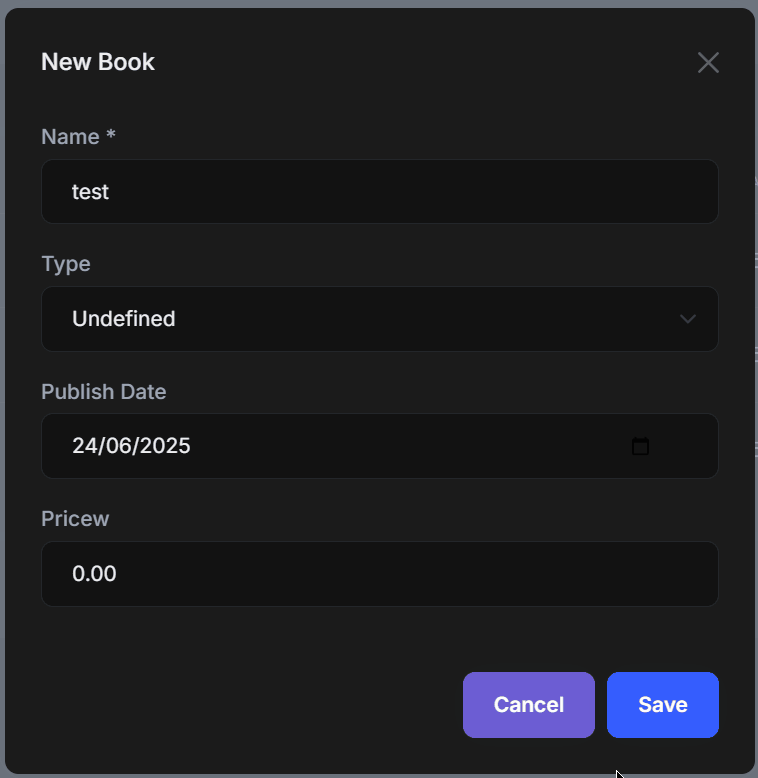
Task: Click the 'Publish Date' field label
Action: 104,392
